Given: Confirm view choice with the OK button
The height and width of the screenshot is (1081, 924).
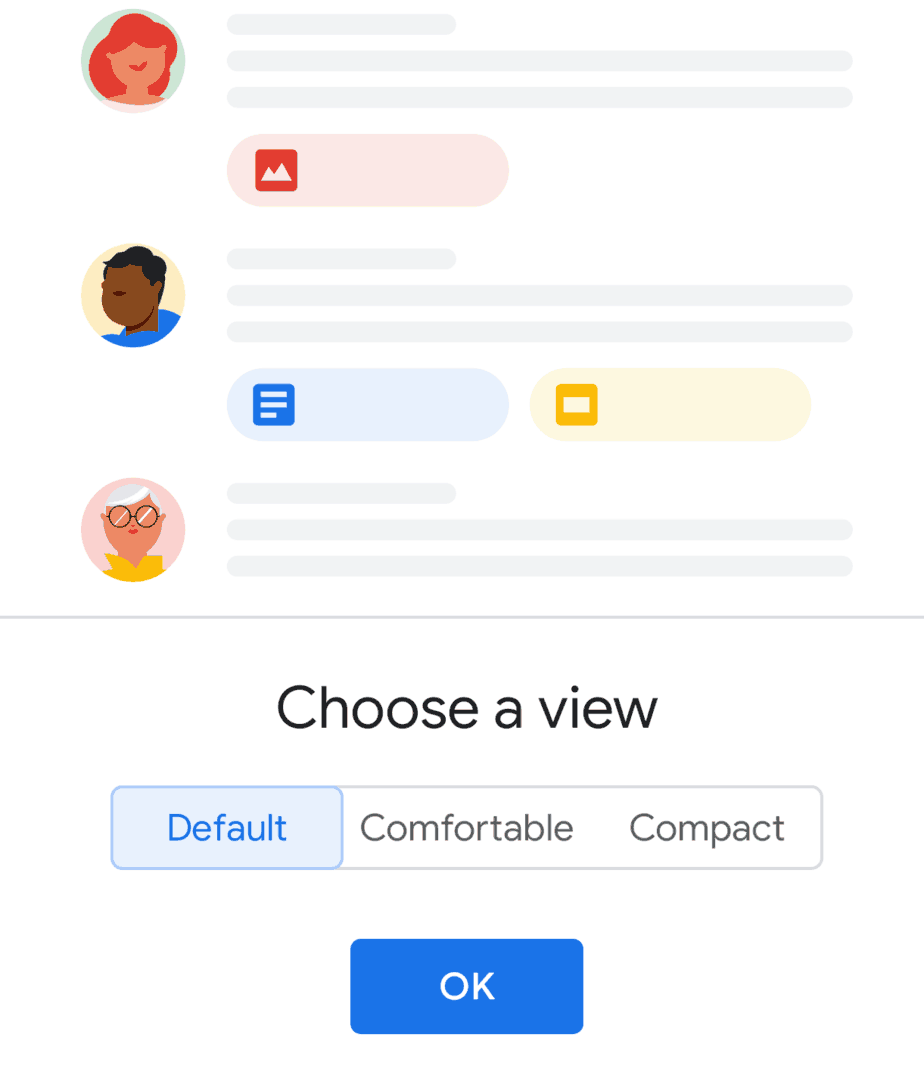Looking at the screenshot, I should [x=467, y=986].
